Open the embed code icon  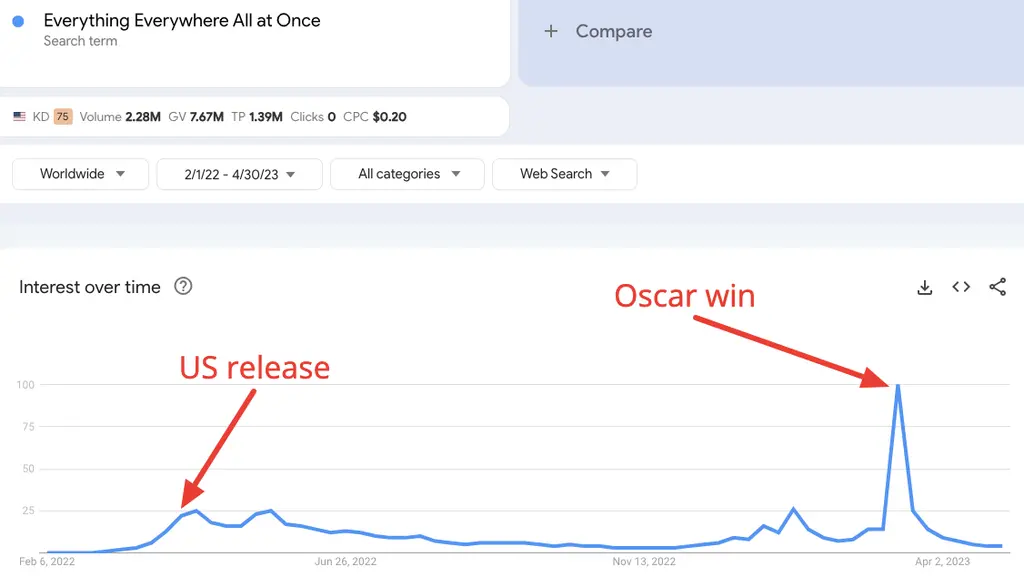click(961, 287)
